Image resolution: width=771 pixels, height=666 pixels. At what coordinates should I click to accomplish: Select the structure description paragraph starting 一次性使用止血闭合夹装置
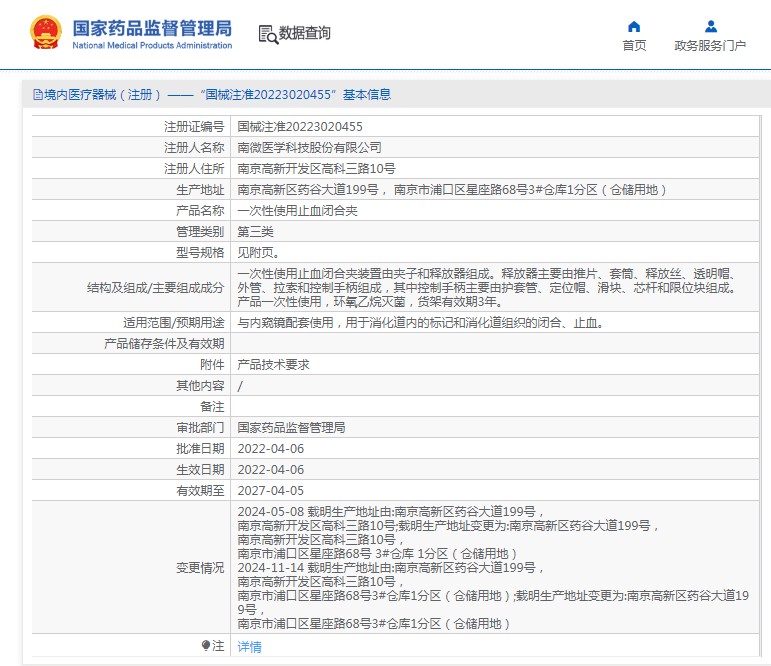[x=487, y=288]
